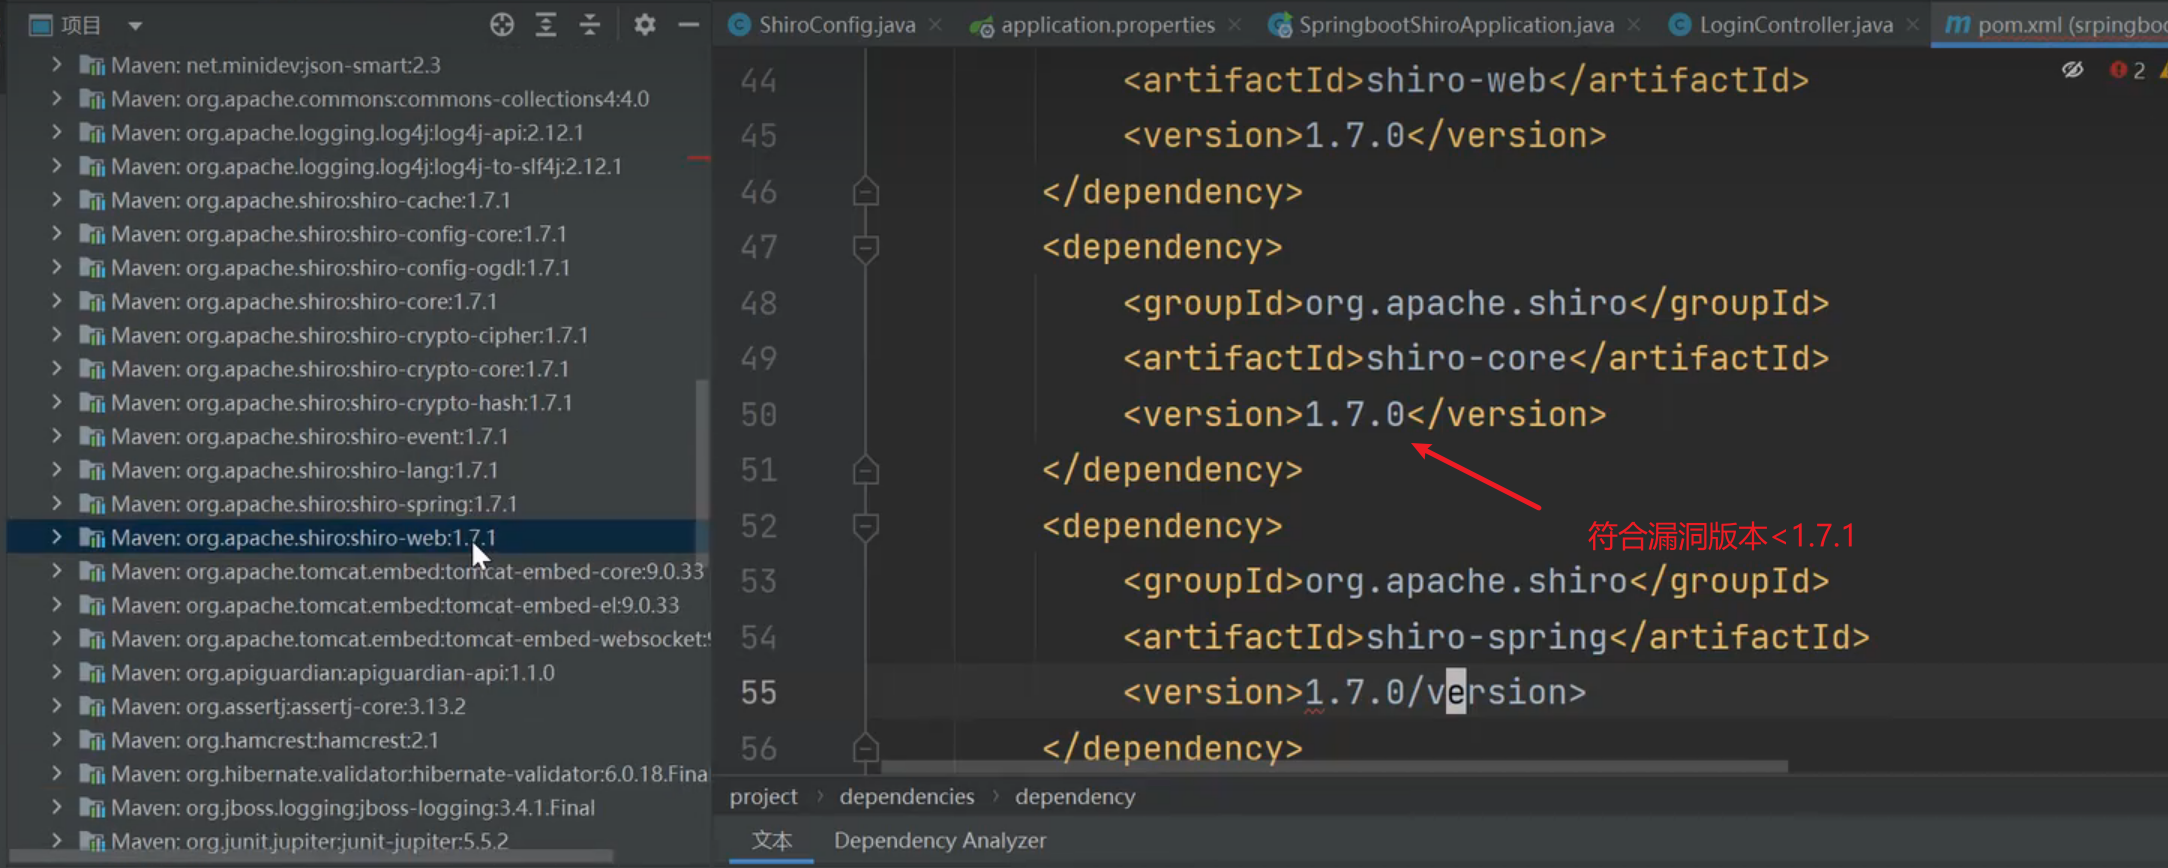Click the locate/select opened file target icon
2168x868 pixels.
point(502,25)
